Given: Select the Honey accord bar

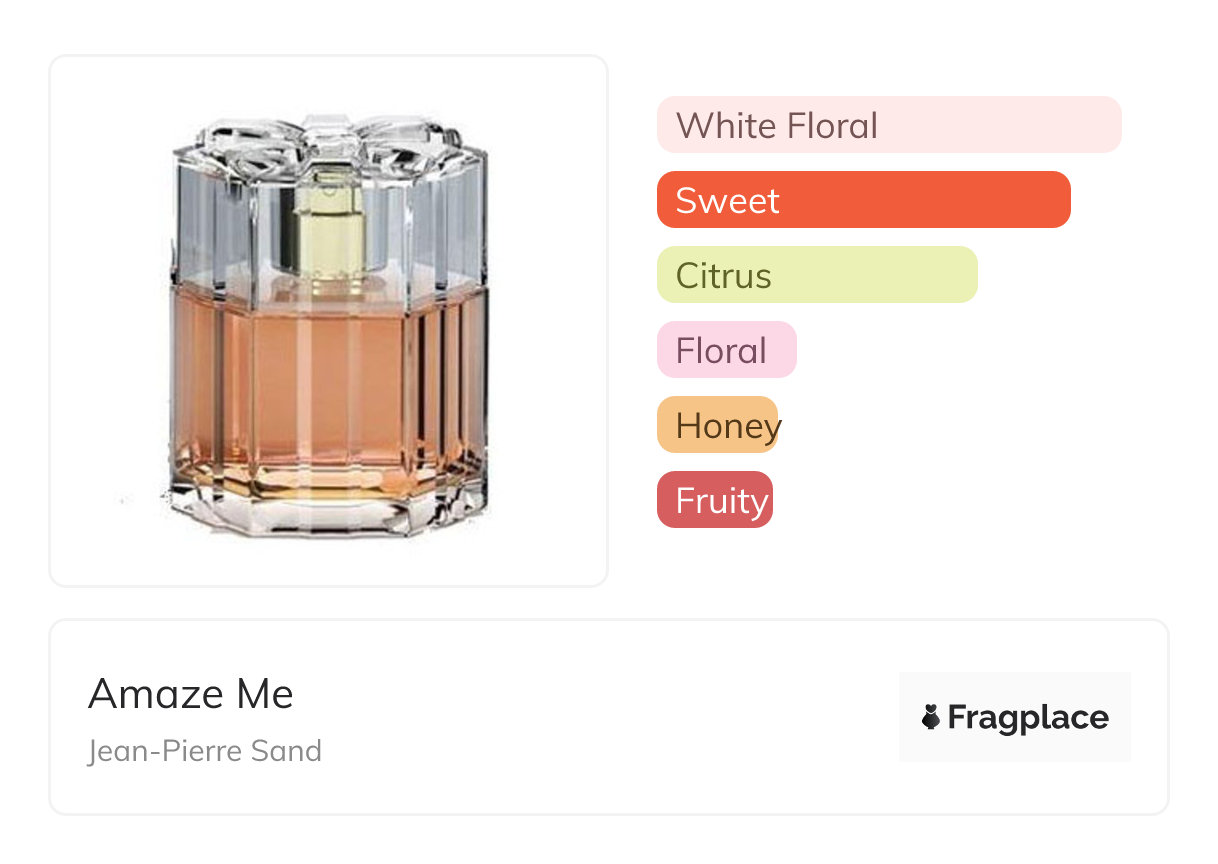Looking at the screenshot, I should click(x=717, y=425).
